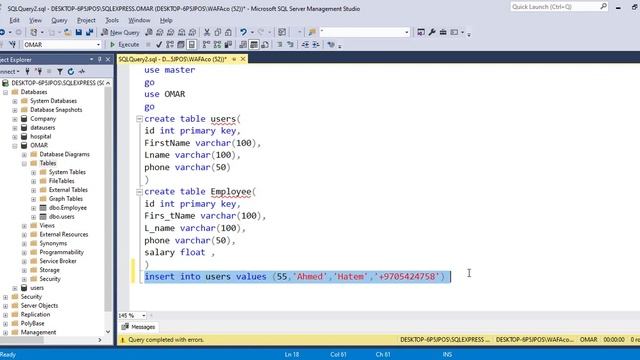Toggle Include Actual Execution Plan icon

point(206,44)
